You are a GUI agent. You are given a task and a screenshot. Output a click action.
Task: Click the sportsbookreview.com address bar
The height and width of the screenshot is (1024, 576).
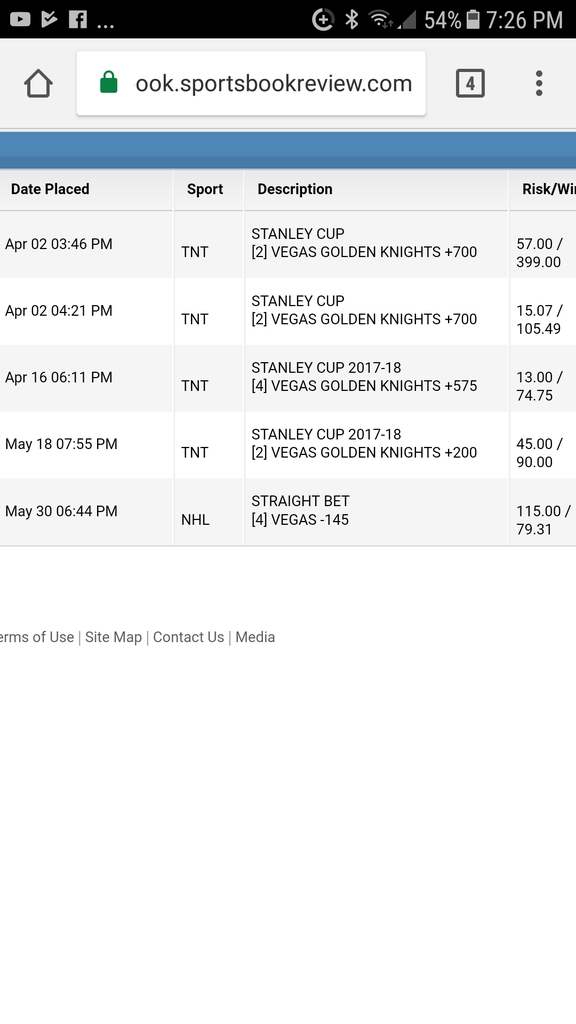click(x=251, y=84)
